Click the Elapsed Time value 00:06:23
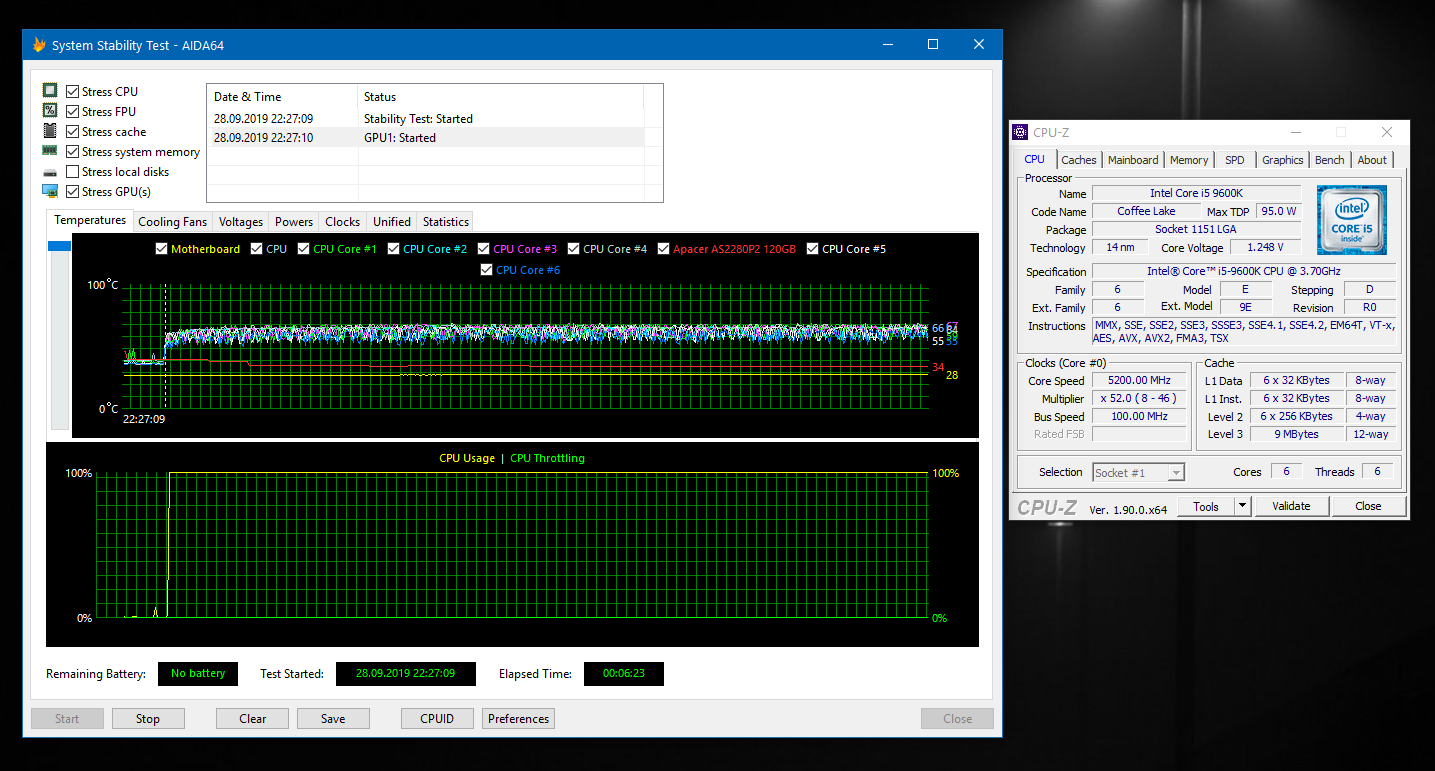 click(623, 674)
